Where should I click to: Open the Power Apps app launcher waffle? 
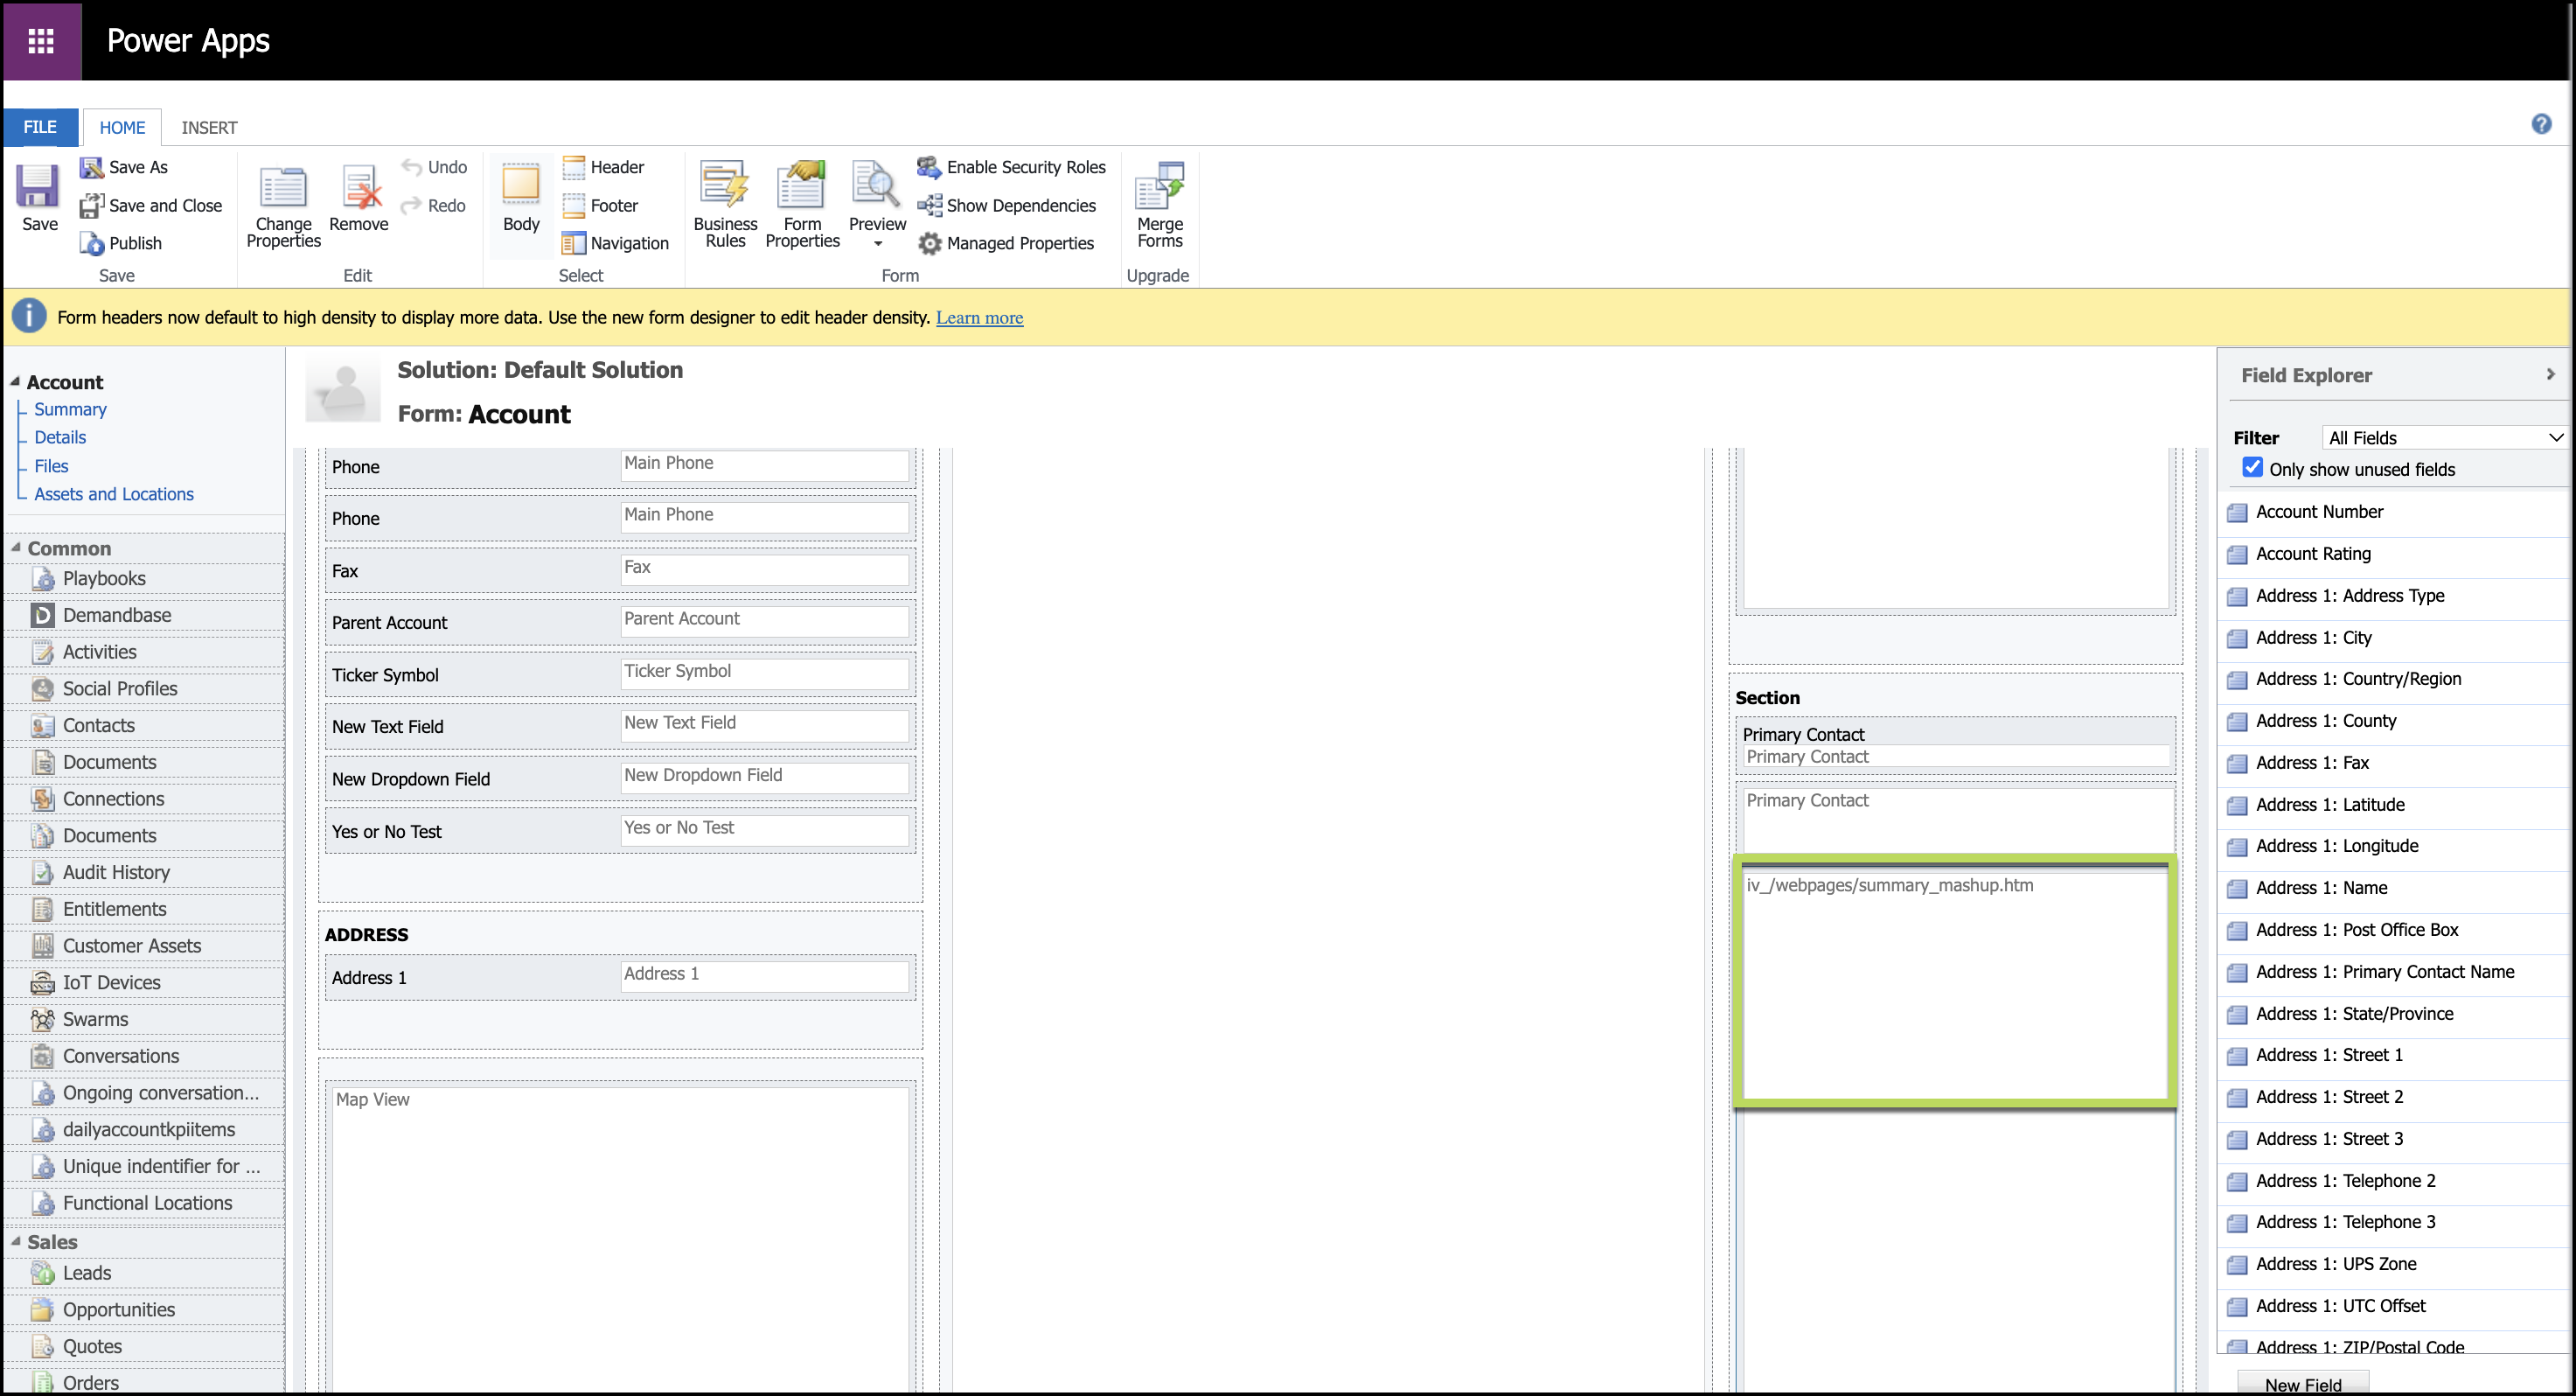click(x=41, y=41)
